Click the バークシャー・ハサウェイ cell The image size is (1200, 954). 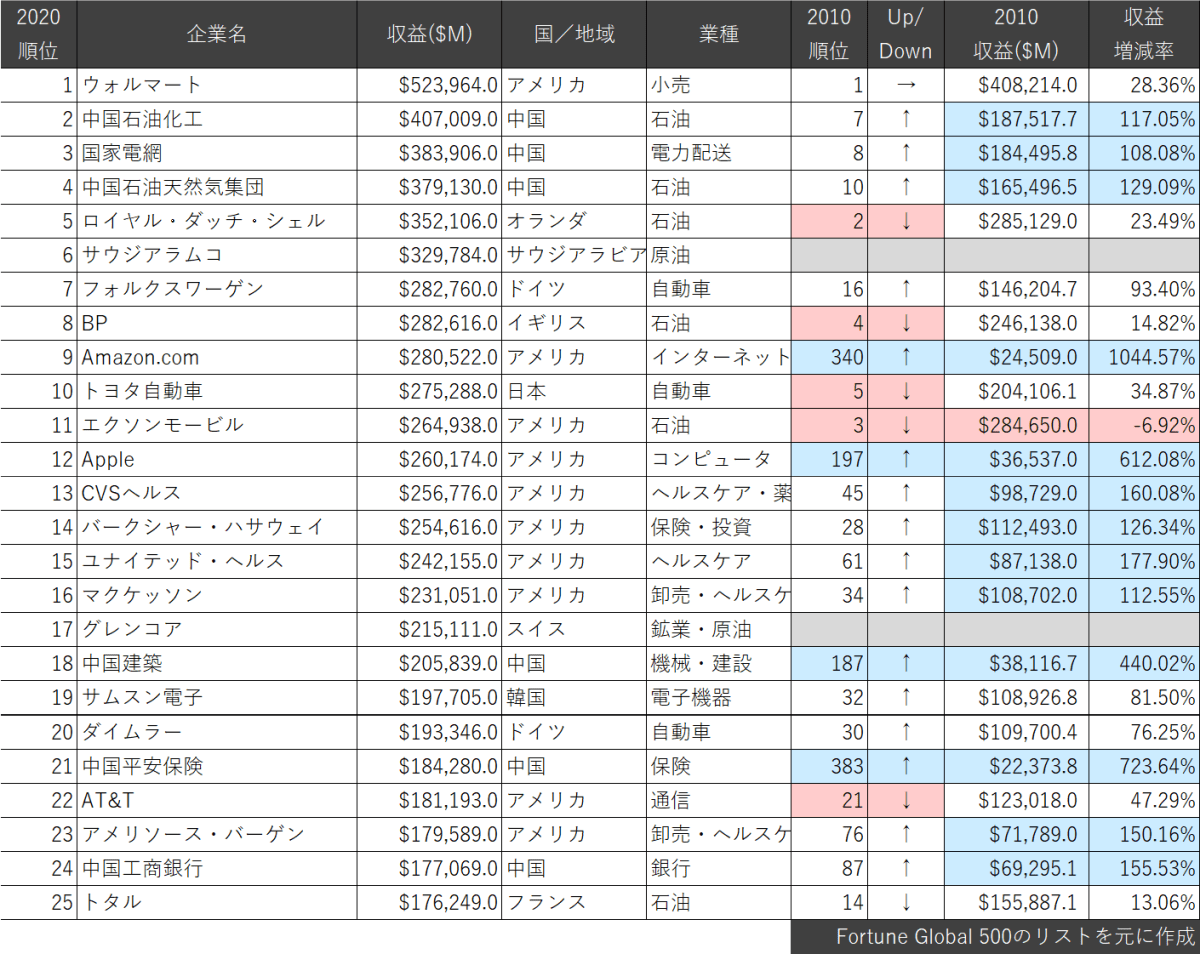(x=216, y=527)
